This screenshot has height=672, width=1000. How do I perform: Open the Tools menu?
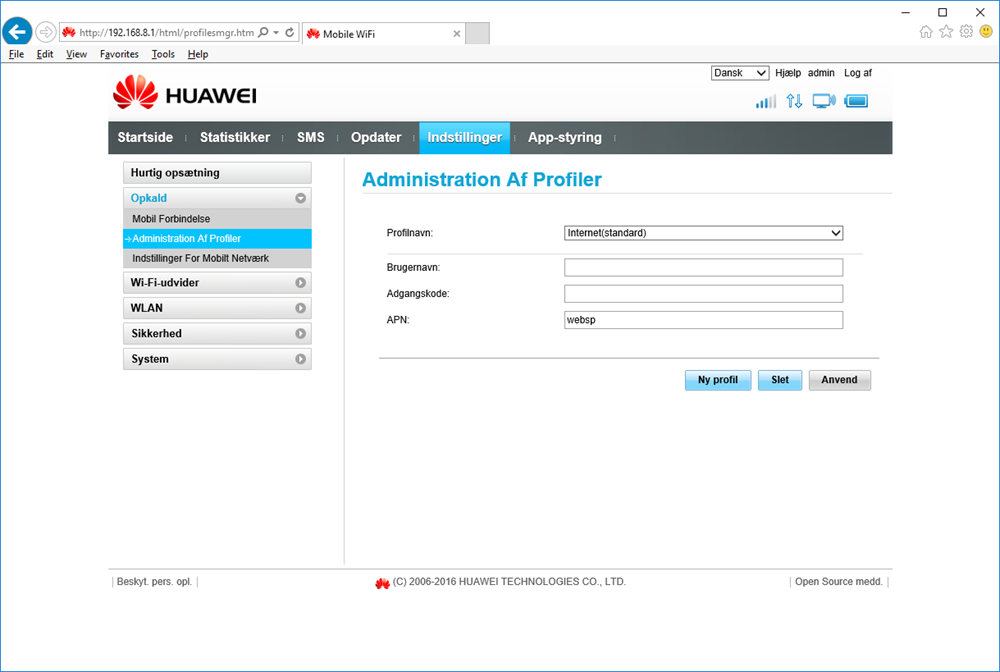(163, 54)
